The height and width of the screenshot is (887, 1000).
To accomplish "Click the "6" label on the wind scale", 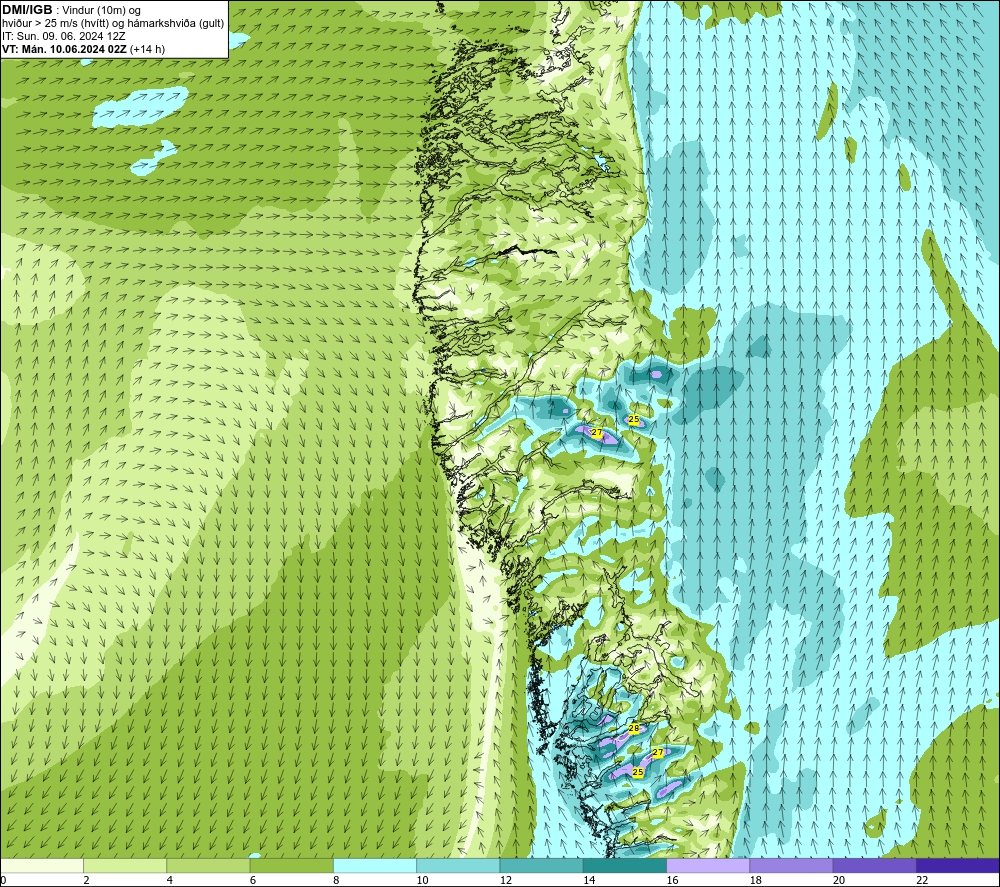I will (253, 881).
